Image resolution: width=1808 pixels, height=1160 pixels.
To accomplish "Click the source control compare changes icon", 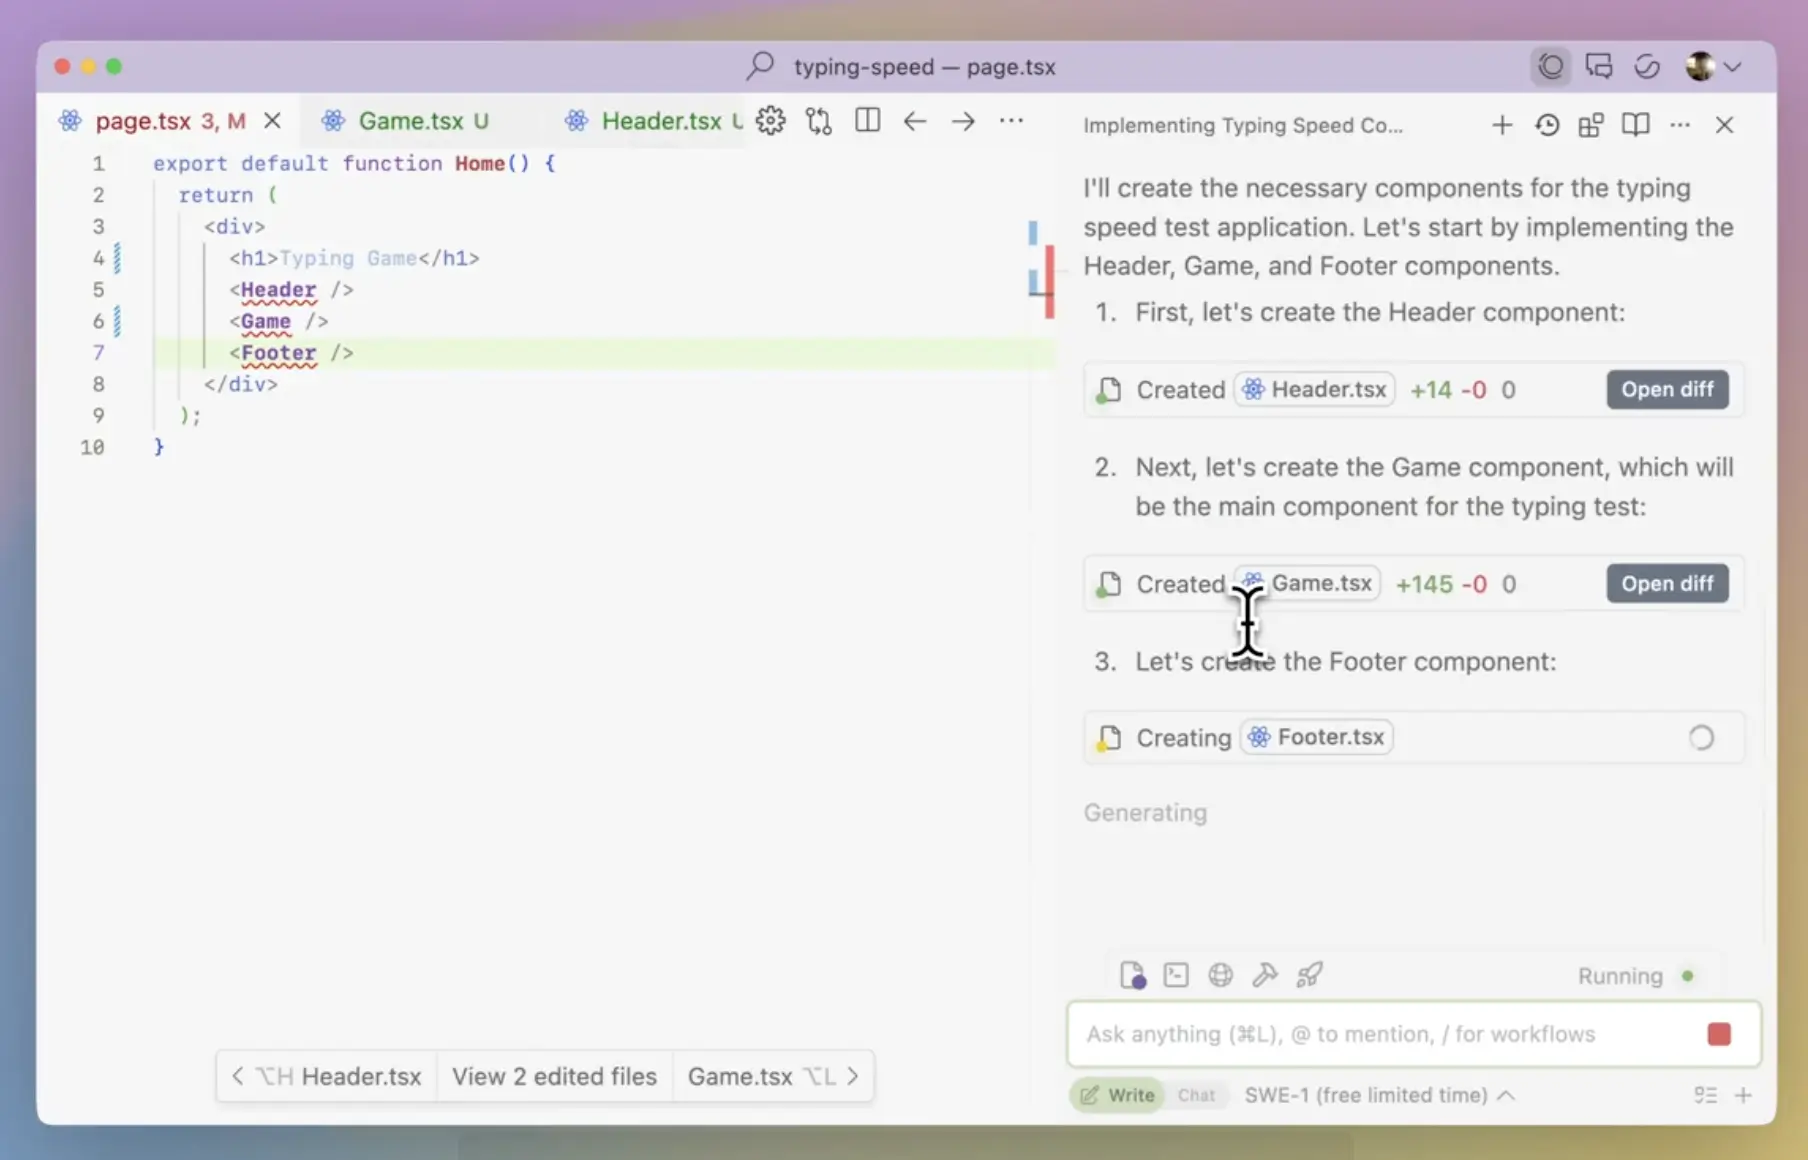I will pyautogui.click(x=819, y=121).
